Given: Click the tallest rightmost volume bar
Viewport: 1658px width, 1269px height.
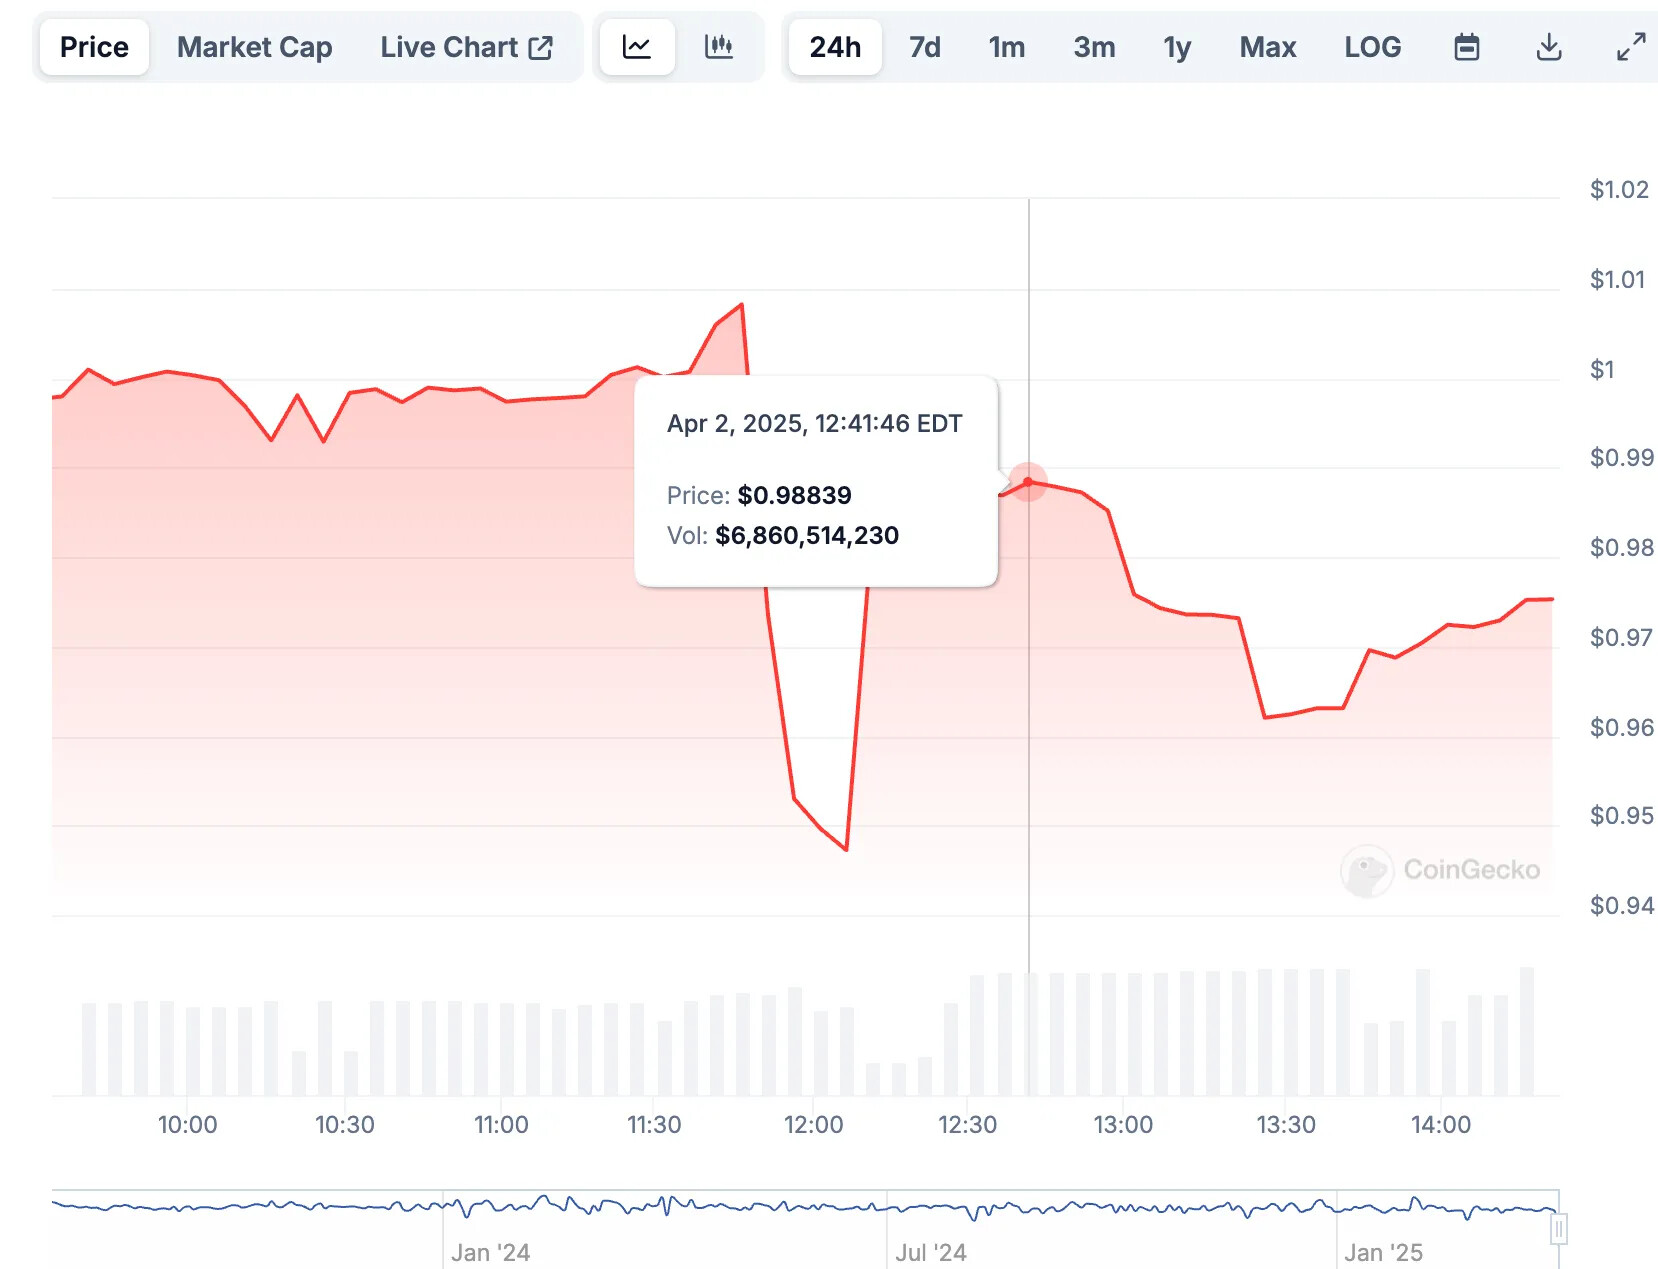Looking at the screenshot, I should pos(1526,1030).
